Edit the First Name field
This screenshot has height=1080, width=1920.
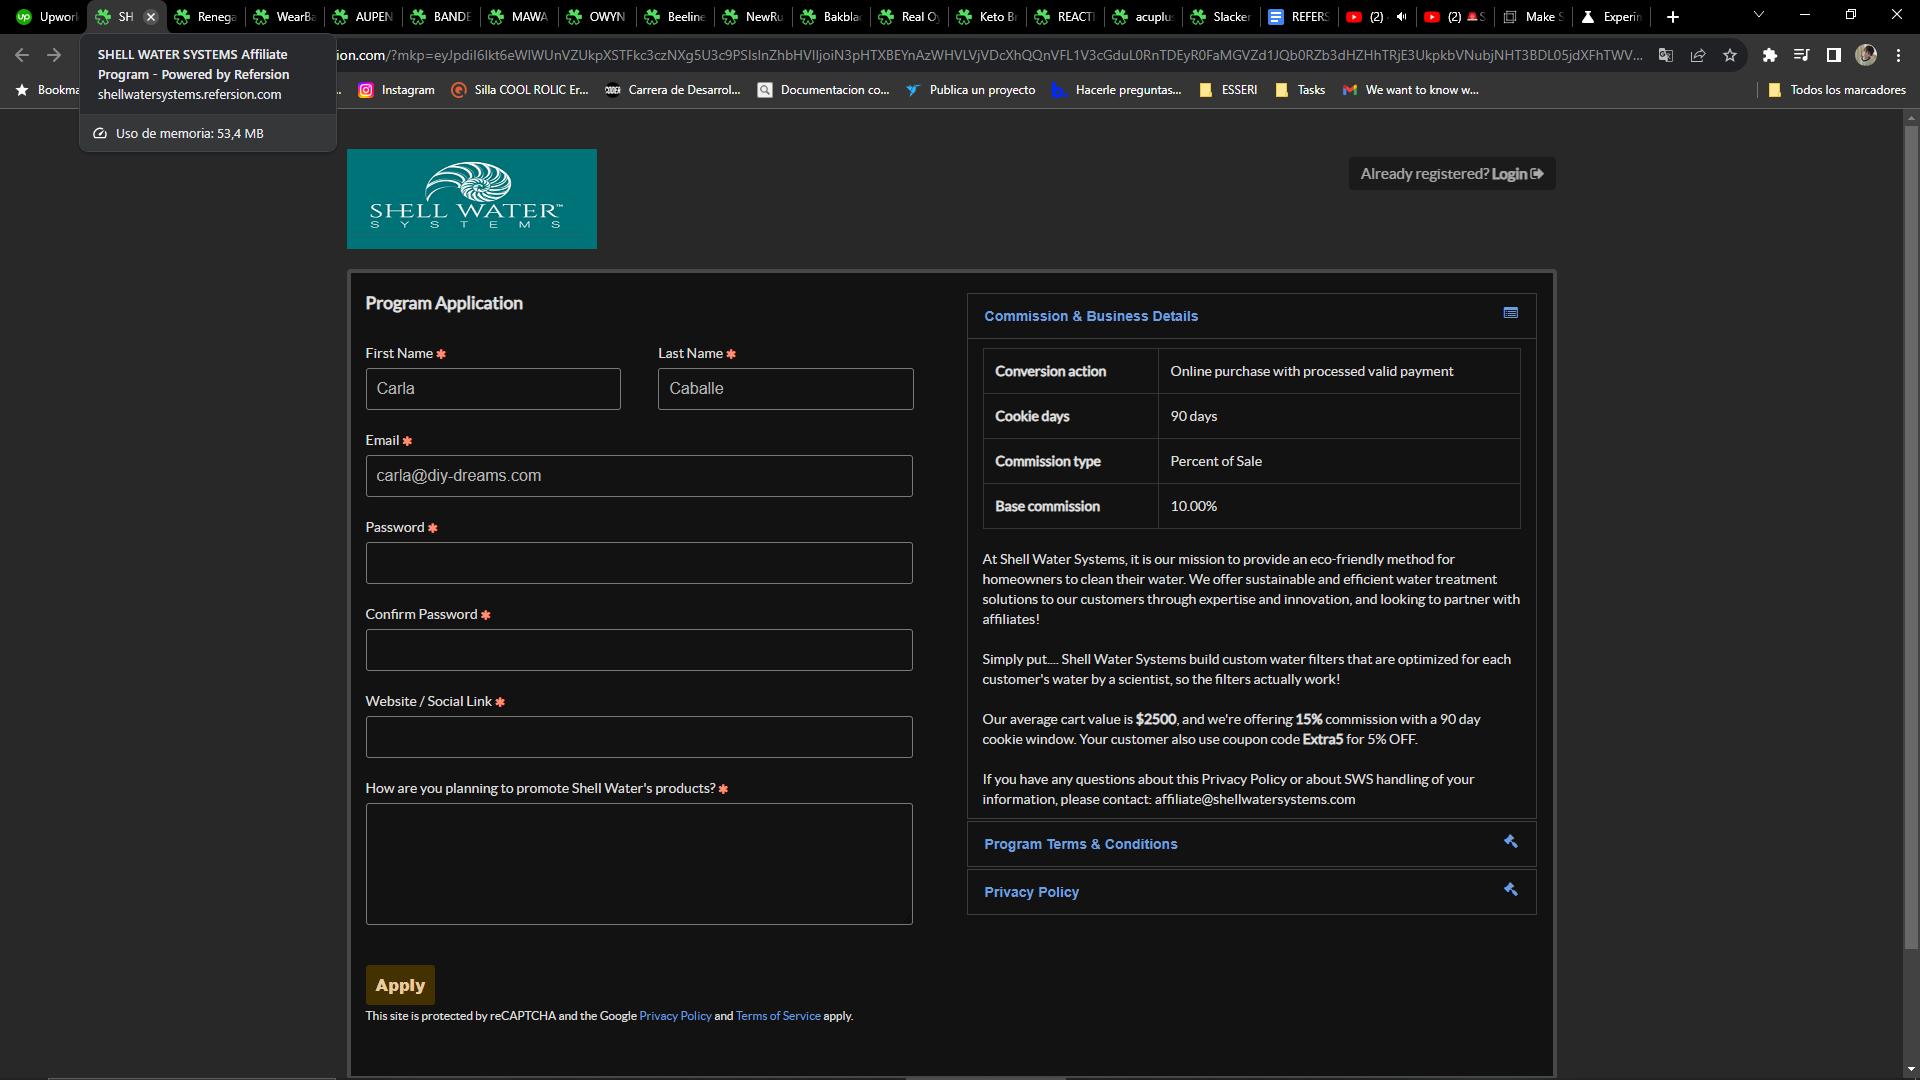pyautogui.click(x=493, y=389)
